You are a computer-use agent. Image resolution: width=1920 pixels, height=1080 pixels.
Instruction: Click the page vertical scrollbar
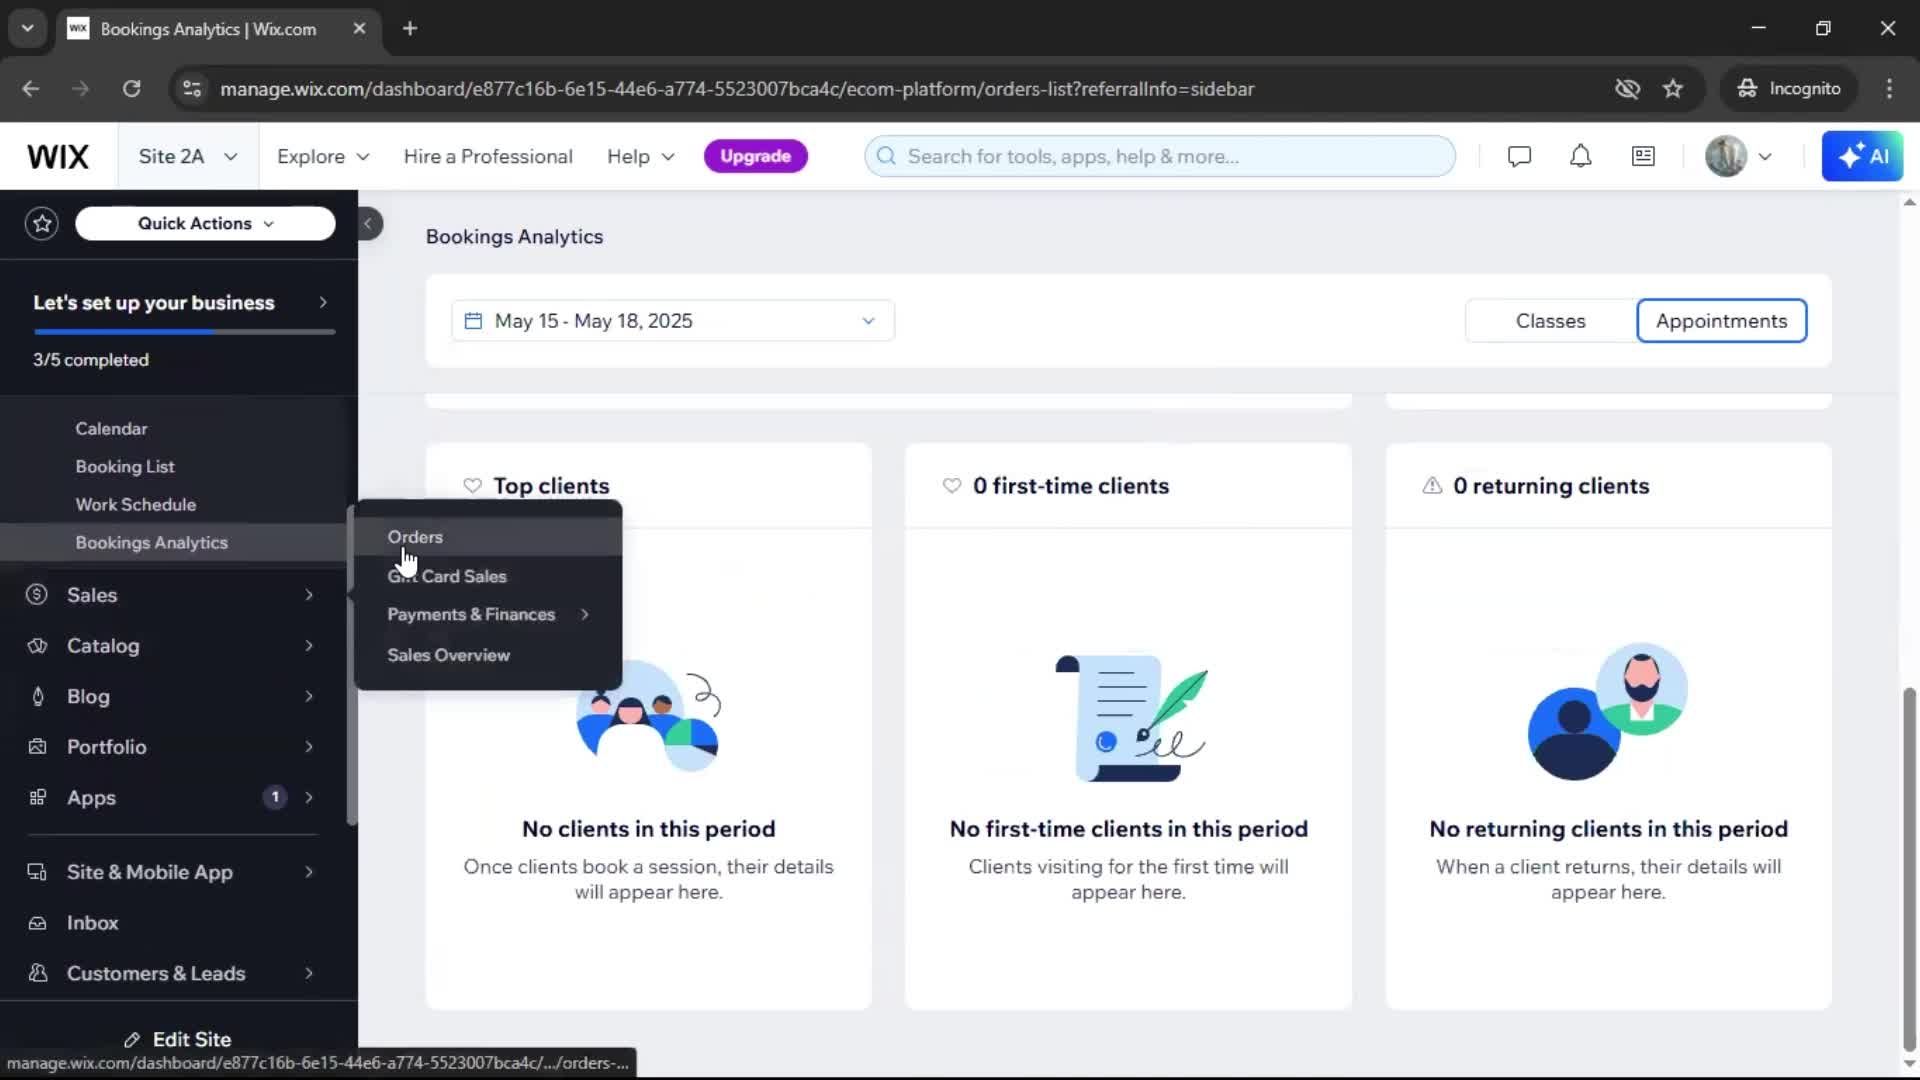[x=1909, y=868]
